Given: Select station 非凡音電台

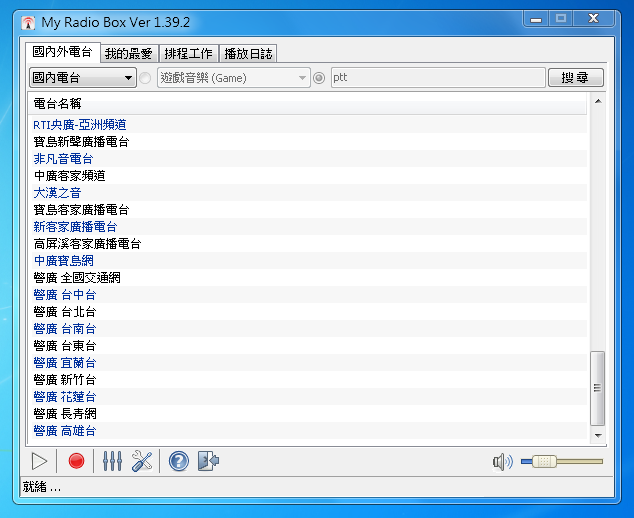Looking at the screenshot, I should point(308,159).
